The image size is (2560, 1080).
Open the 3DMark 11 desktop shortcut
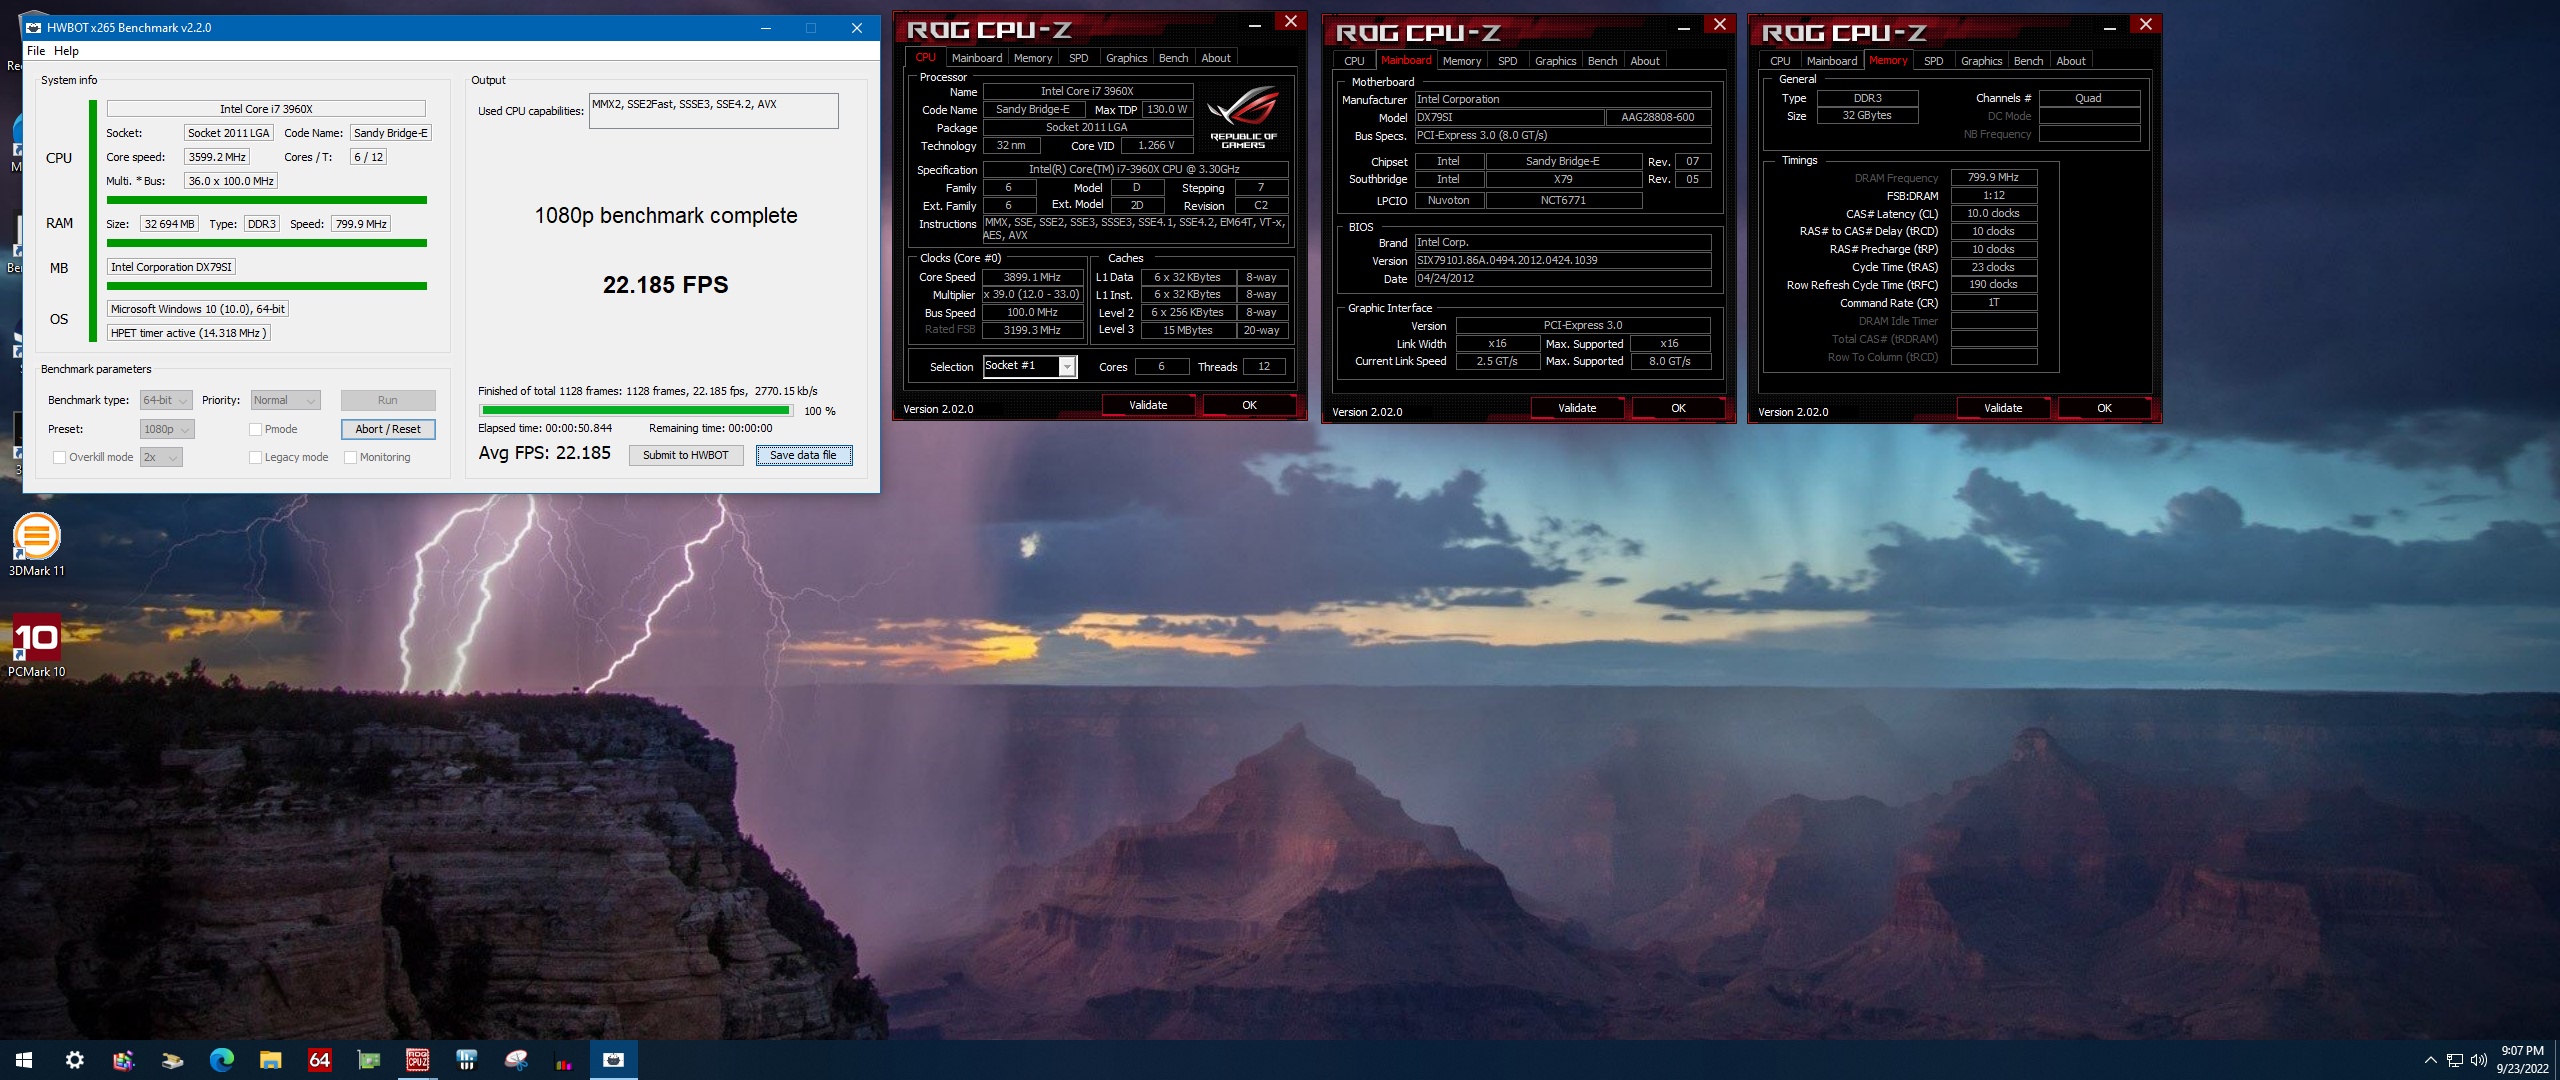36,544
